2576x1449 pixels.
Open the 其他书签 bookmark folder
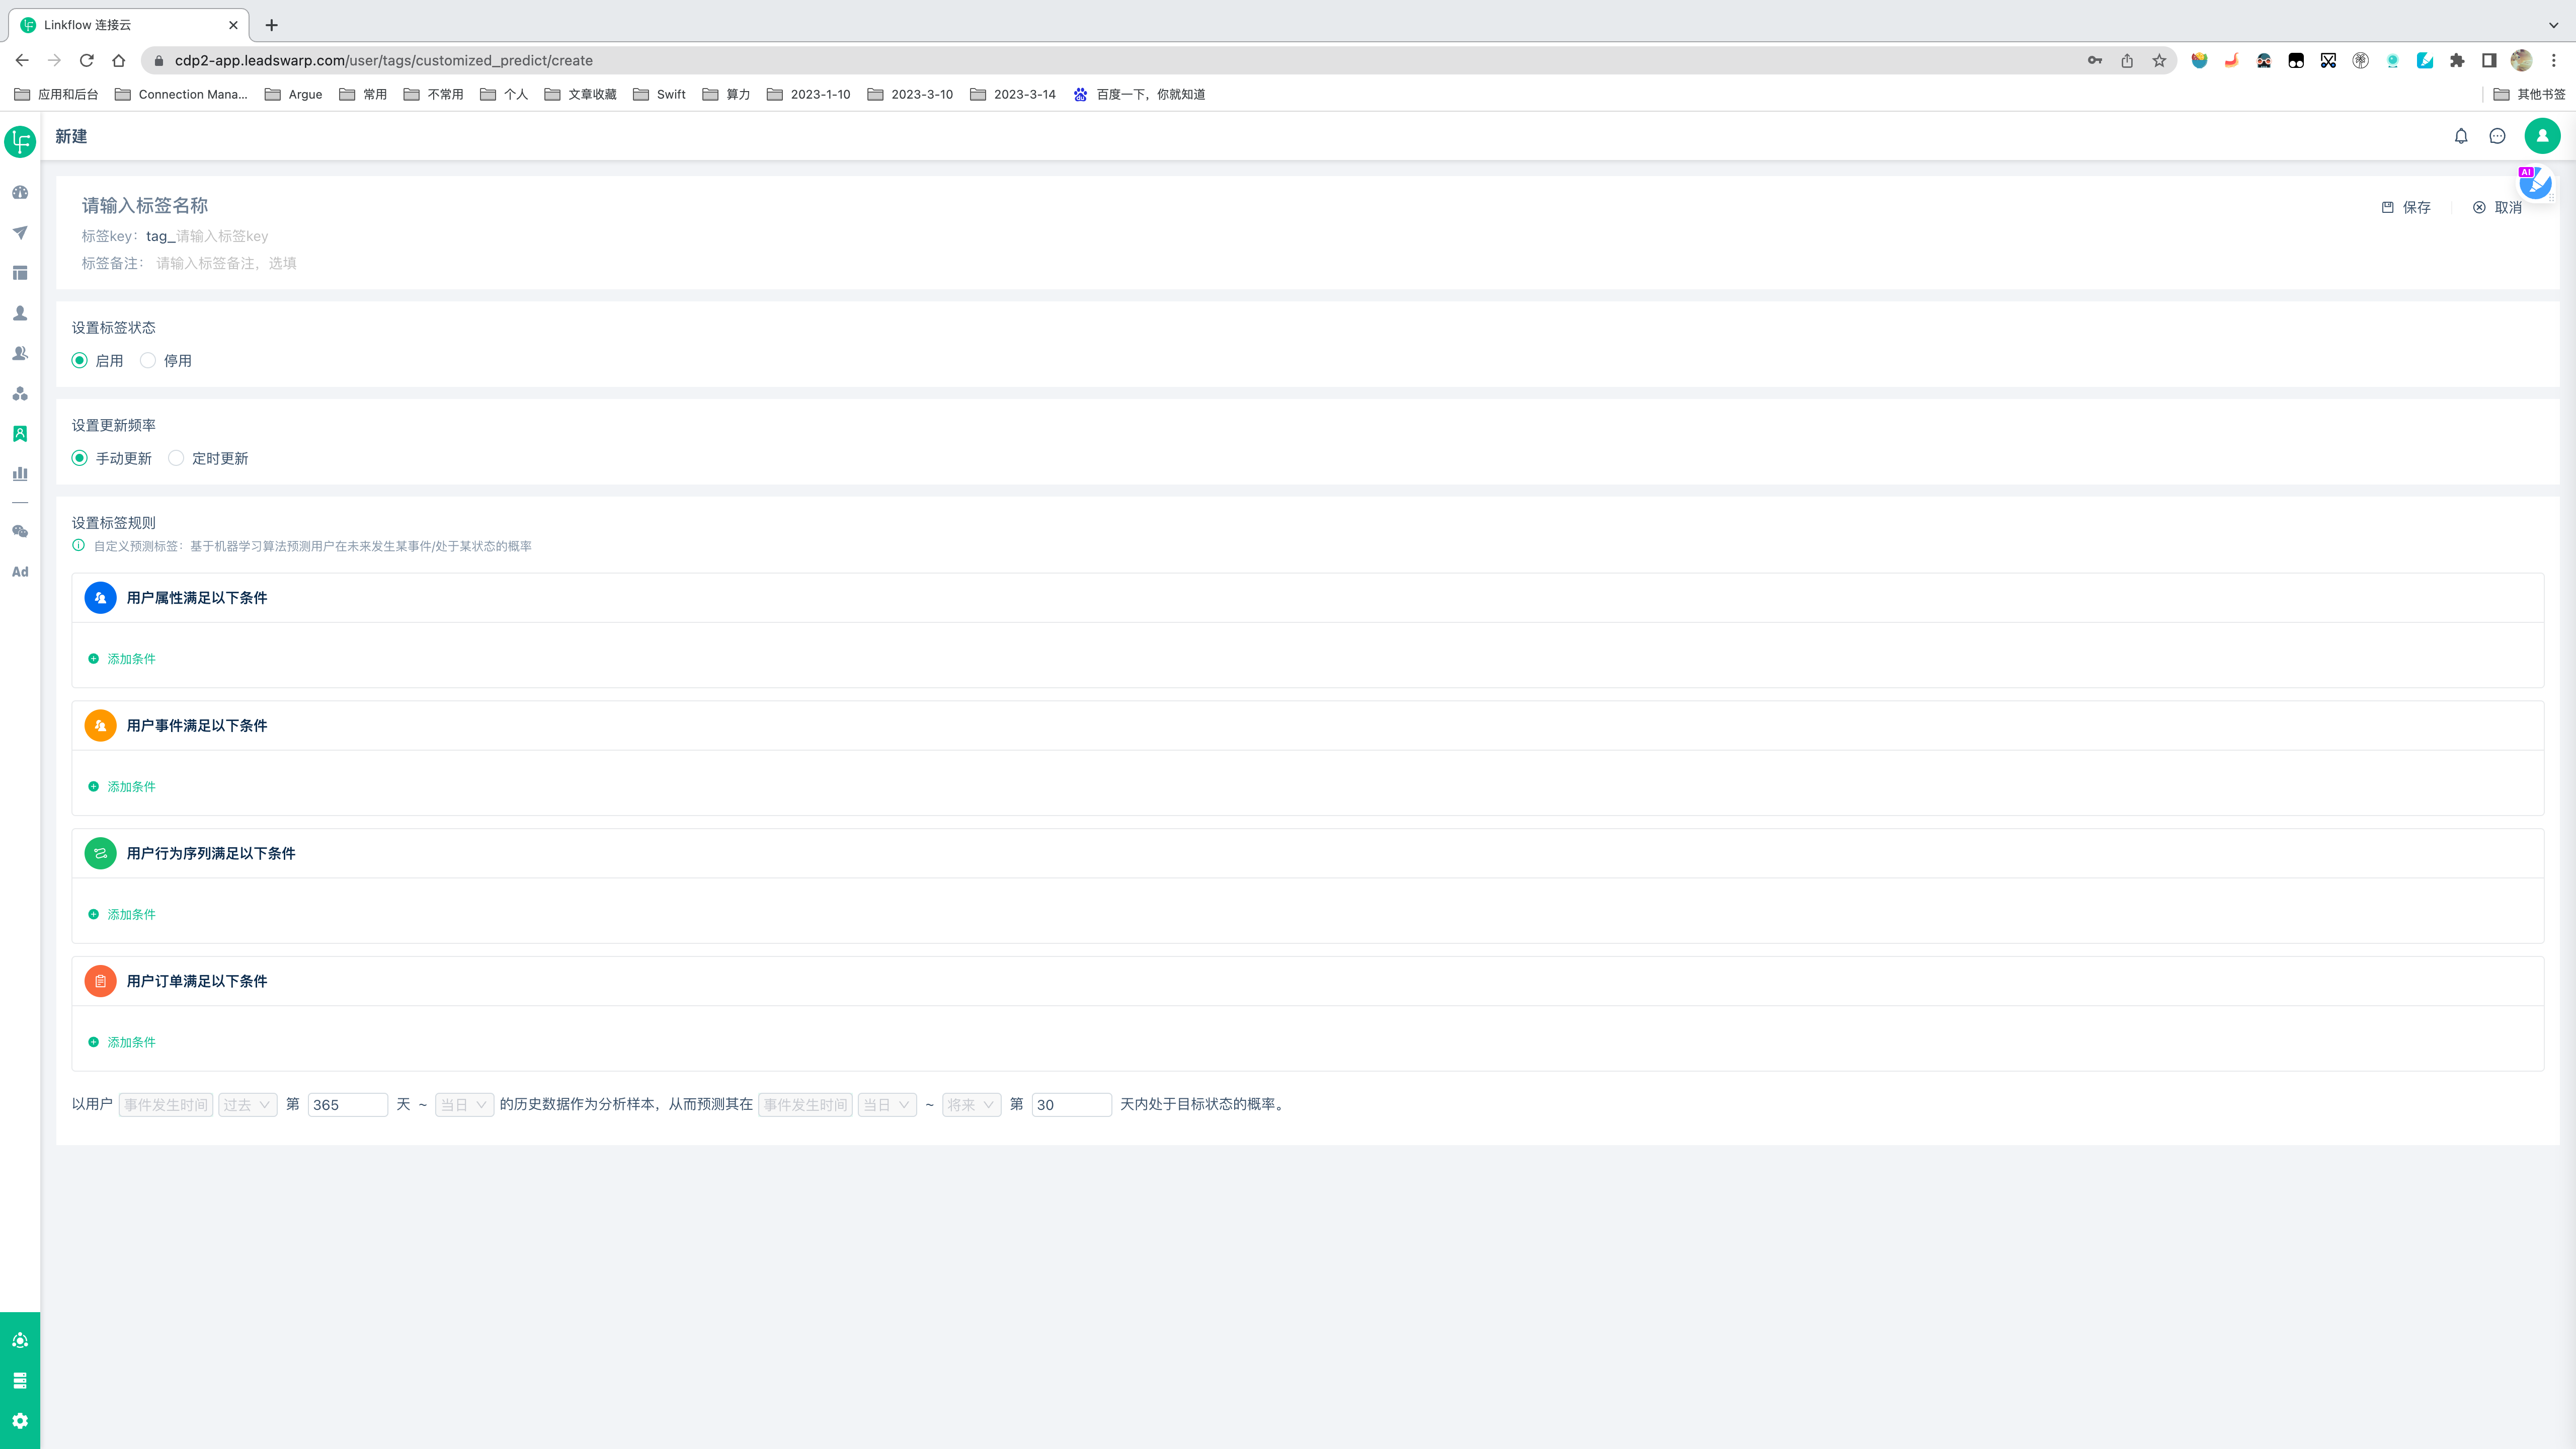coord(2529,94)
